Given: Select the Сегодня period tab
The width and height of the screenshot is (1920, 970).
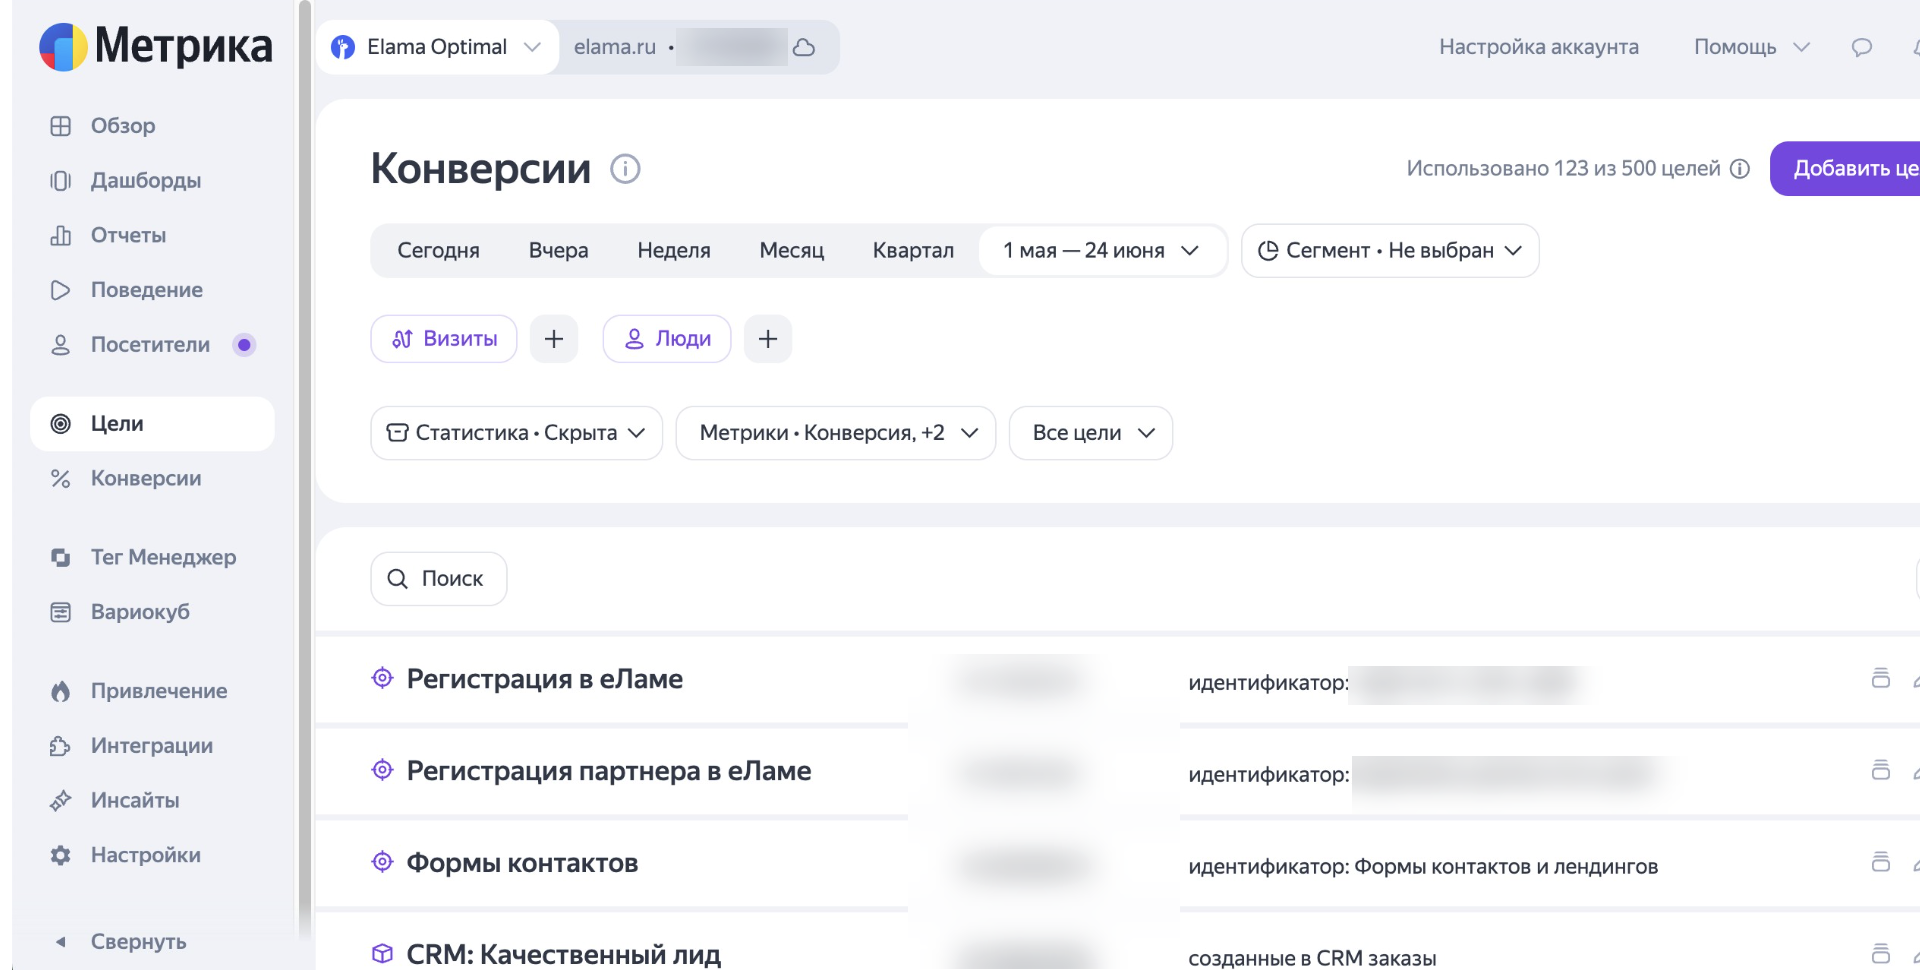Looking at the screenshot, I should coord(438,251).
